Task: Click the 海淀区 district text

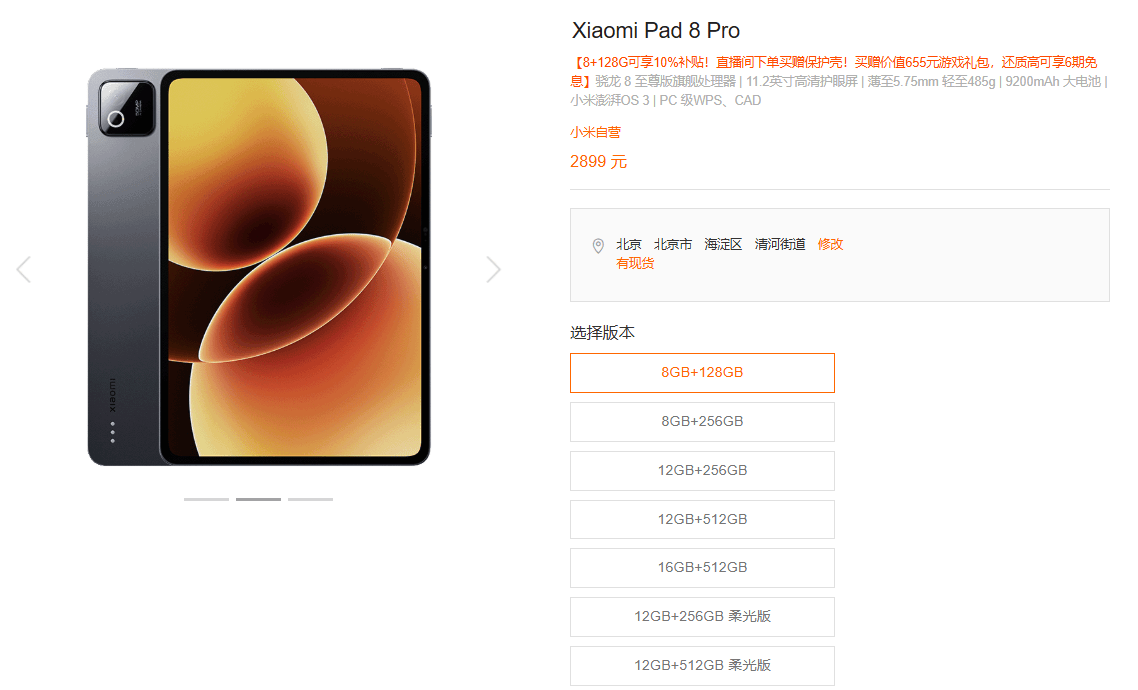Action: coord(723,245)
